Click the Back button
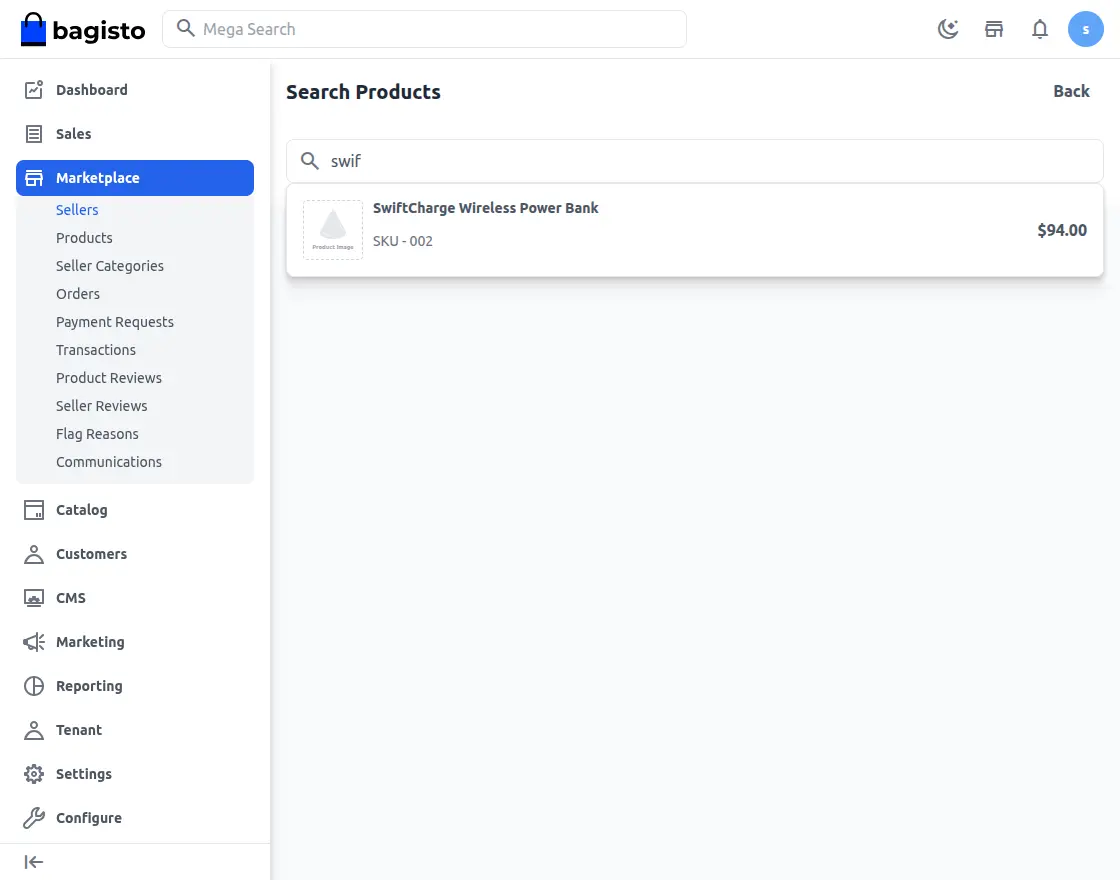1120x880 pixels. 1071,91
